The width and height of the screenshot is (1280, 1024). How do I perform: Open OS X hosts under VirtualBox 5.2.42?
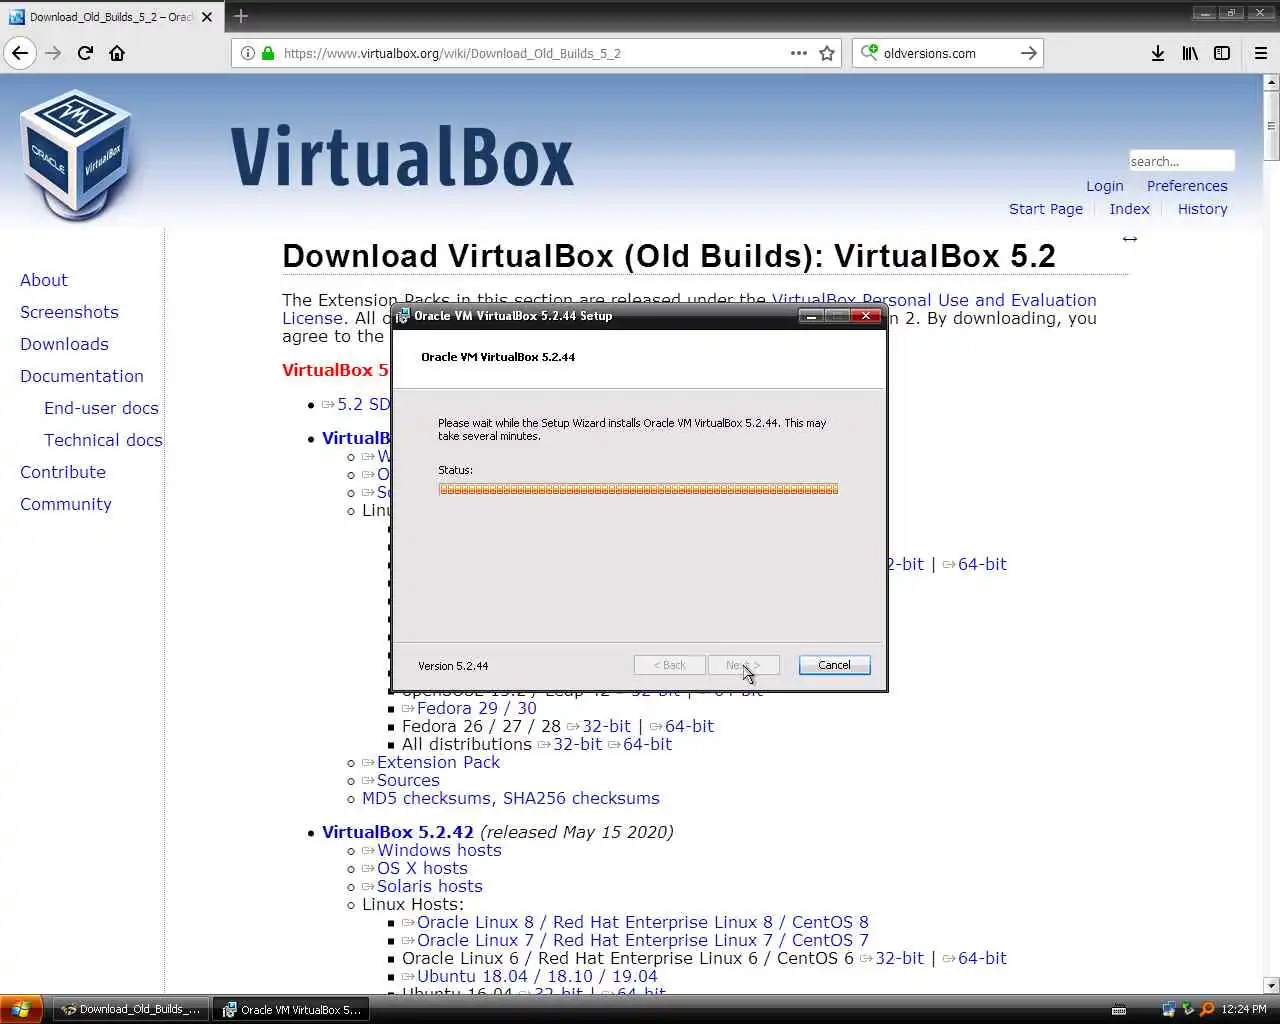(422, 868)
